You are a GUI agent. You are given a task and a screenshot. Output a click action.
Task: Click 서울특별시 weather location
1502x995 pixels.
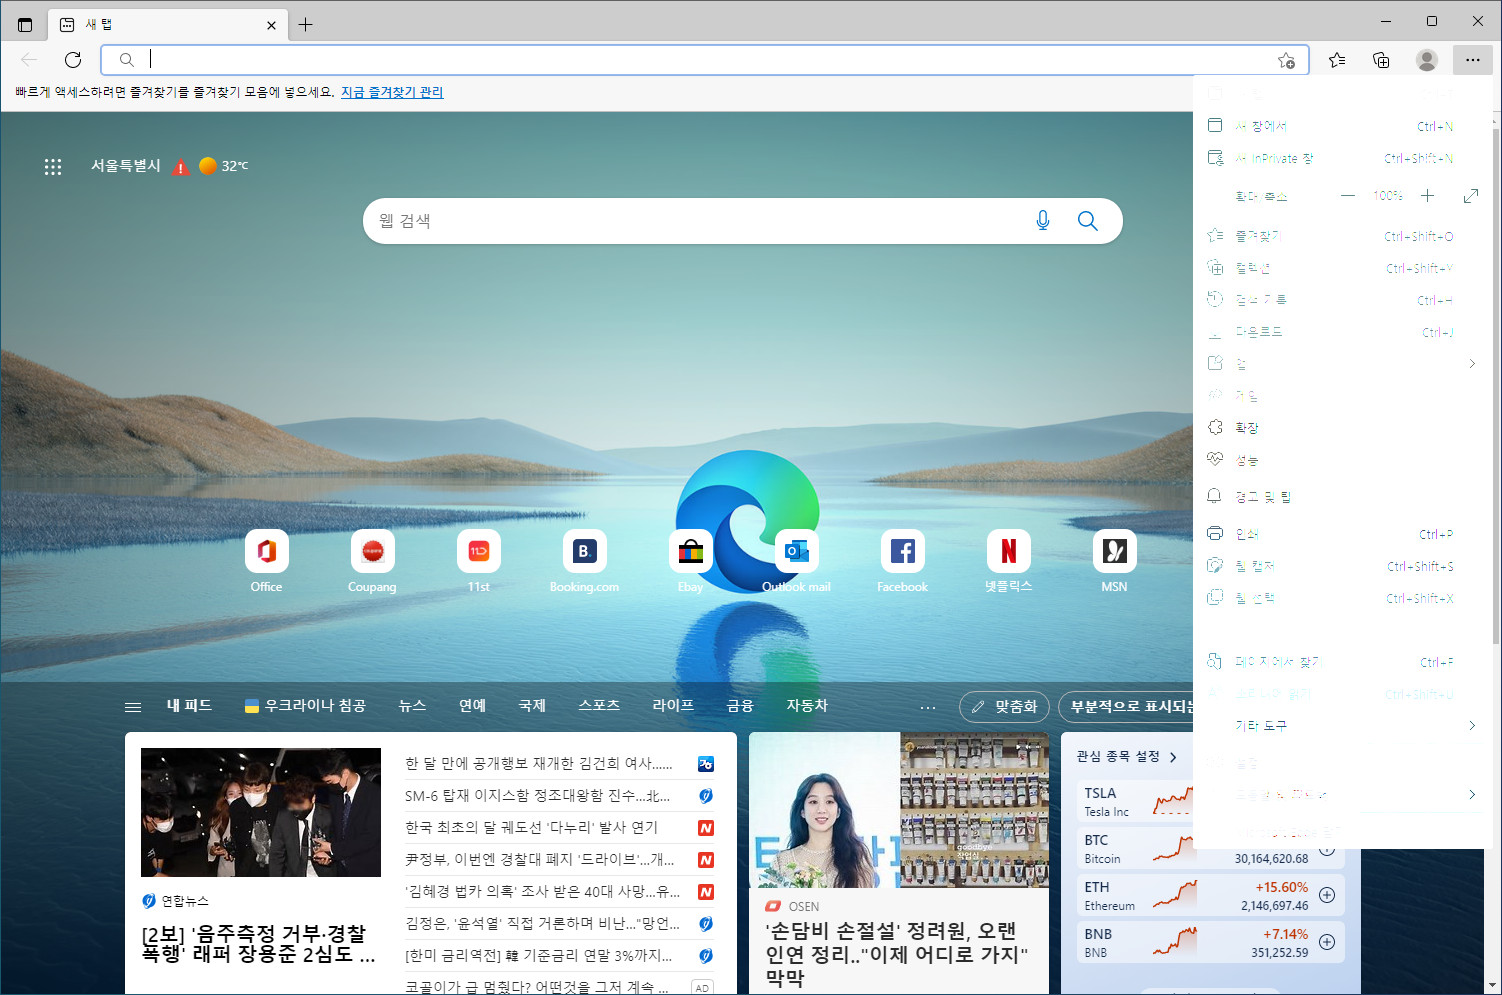[126, 166]
